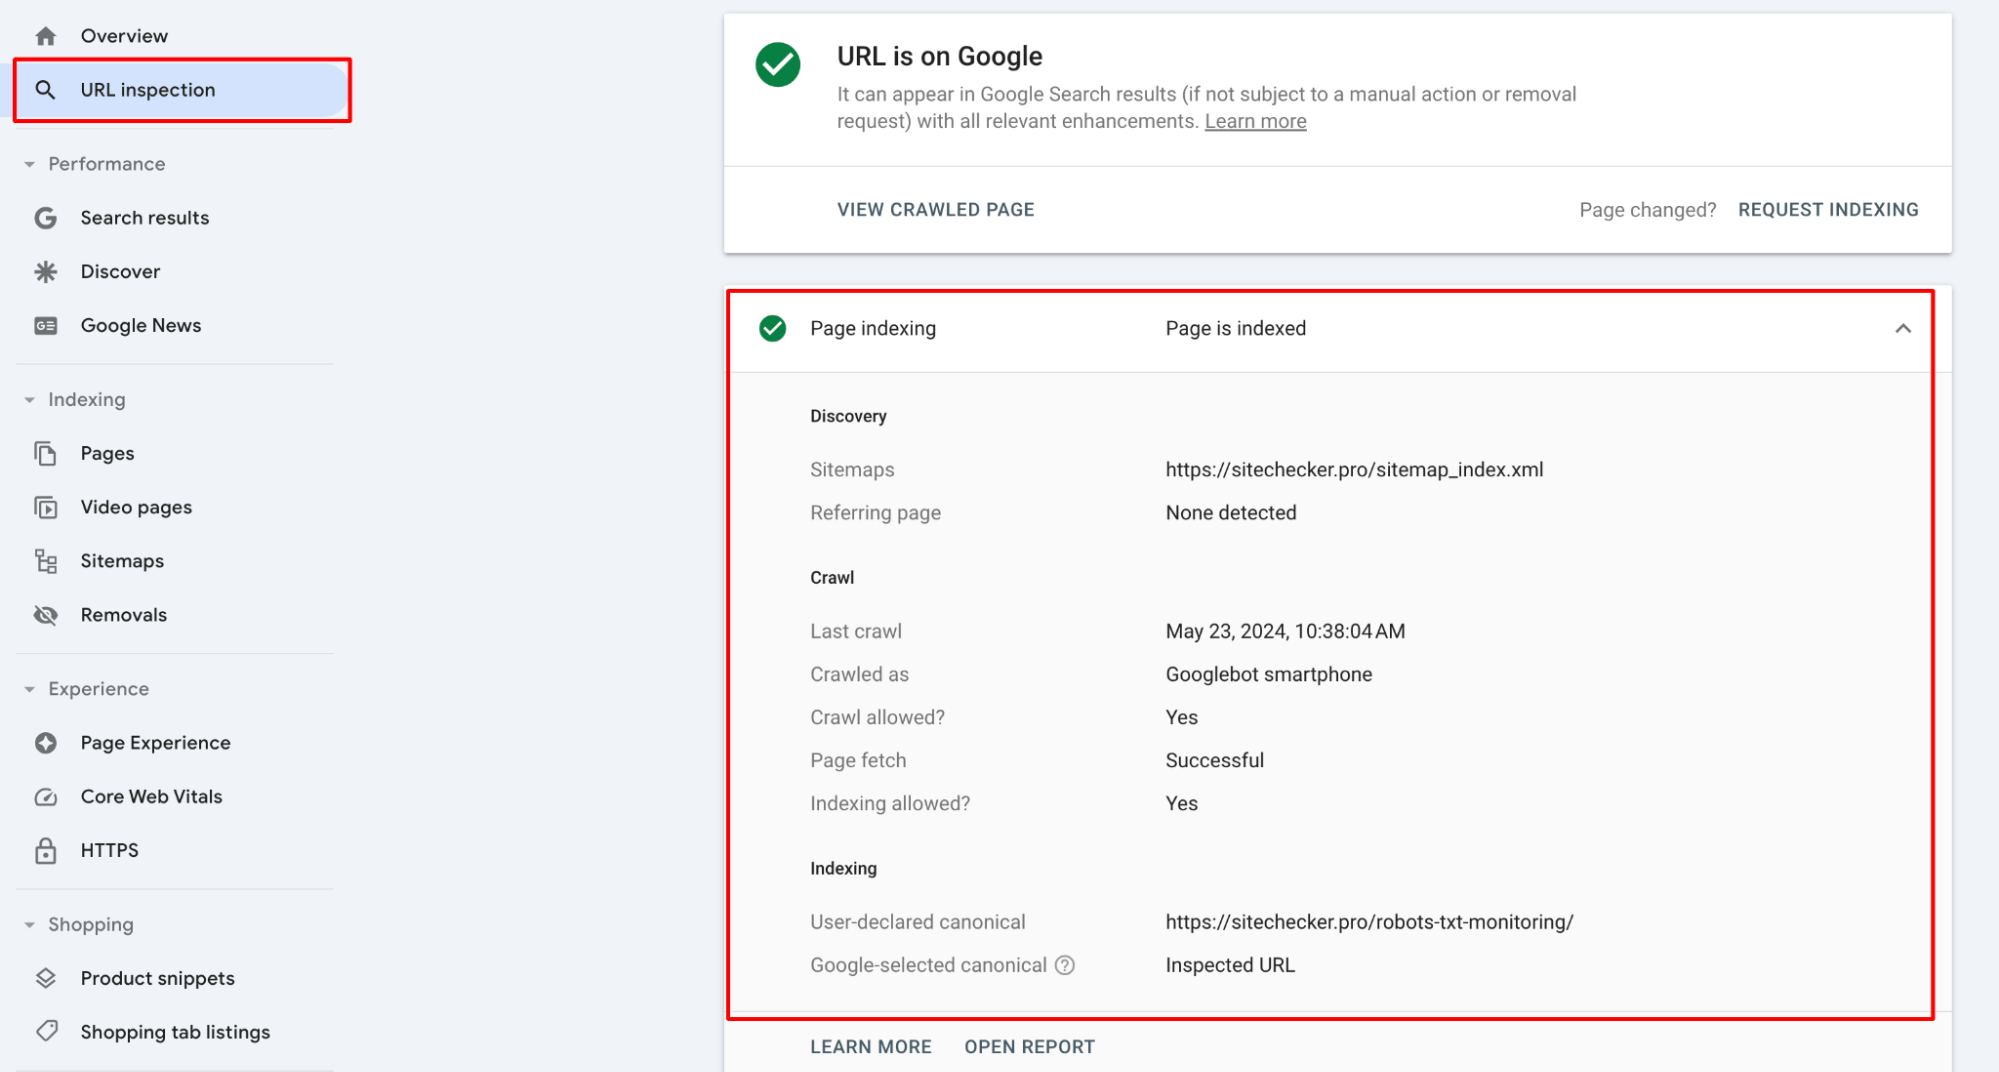
Task: Click the 'None detected' referring page value
Action: coord(1231,513)
